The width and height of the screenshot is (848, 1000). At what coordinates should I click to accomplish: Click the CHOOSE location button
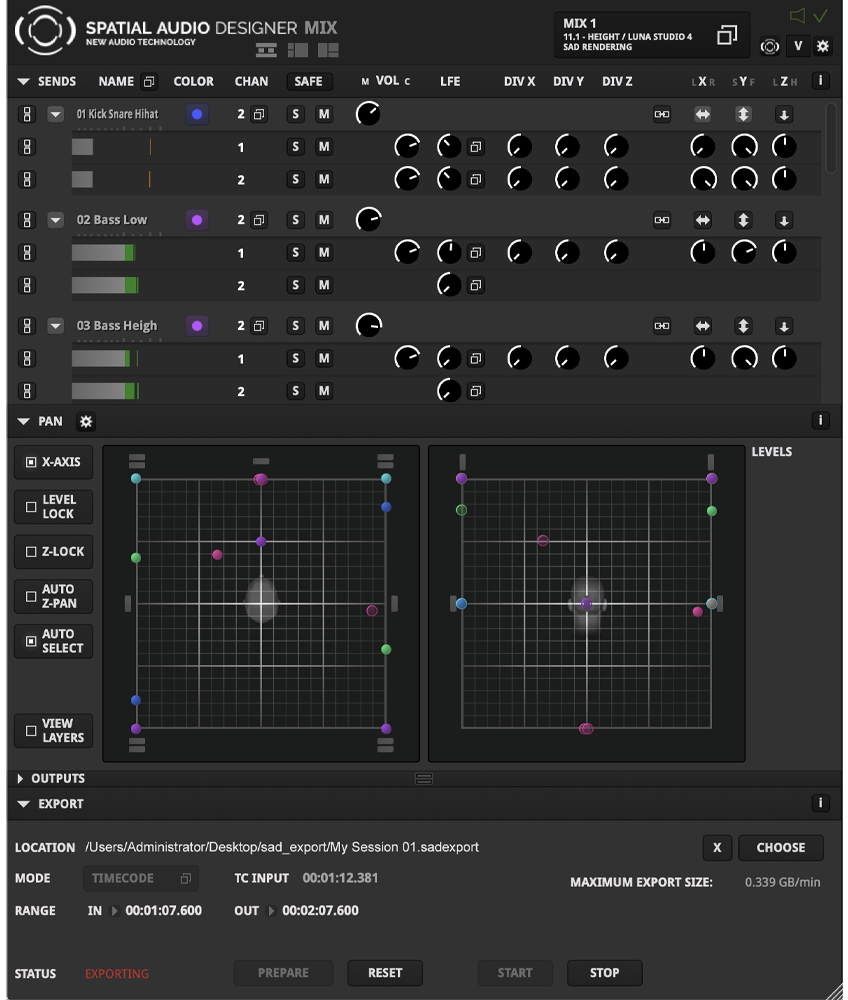780,848
